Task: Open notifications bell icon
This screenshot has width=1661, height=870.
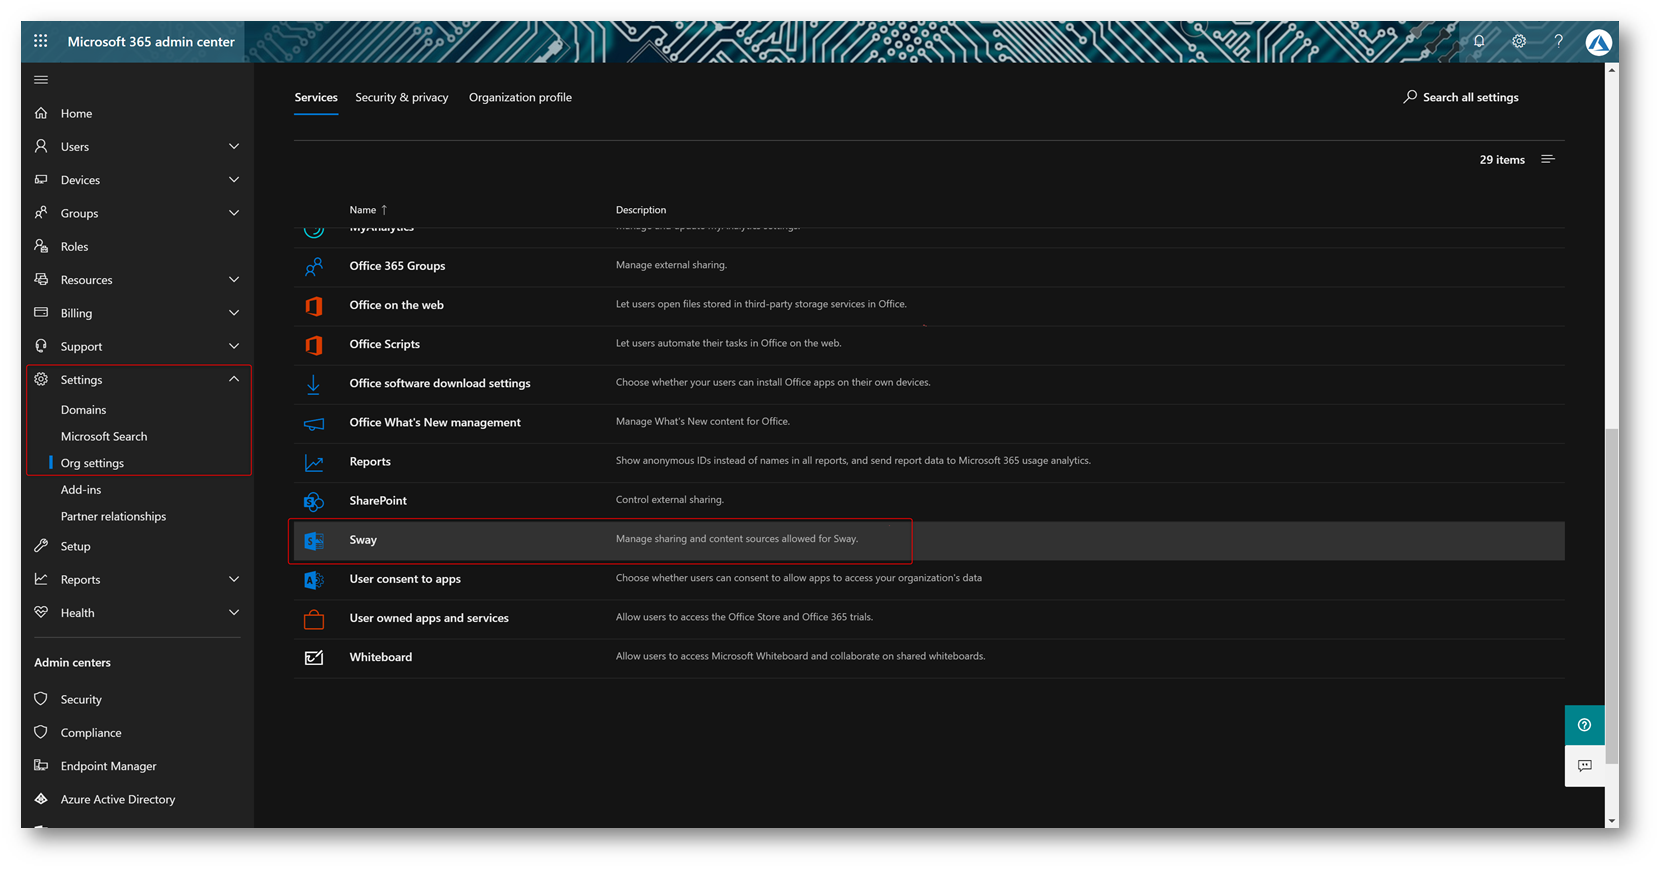Action: click(1479, 41)
